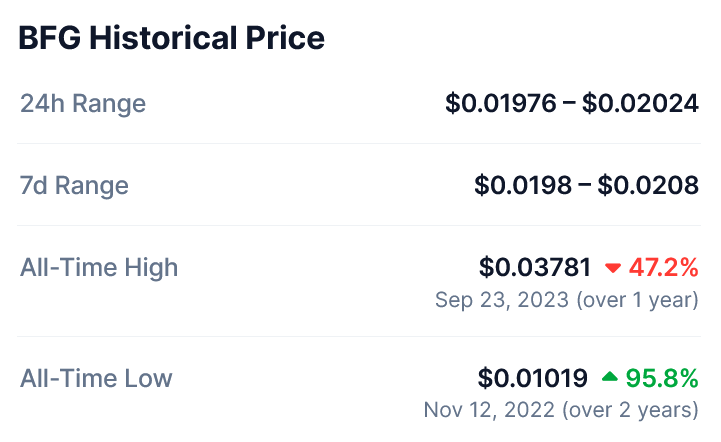Viewport: 721px width, 442px height.
Task: Click the 7d high value $0.0208
Action: coord(648,185)
